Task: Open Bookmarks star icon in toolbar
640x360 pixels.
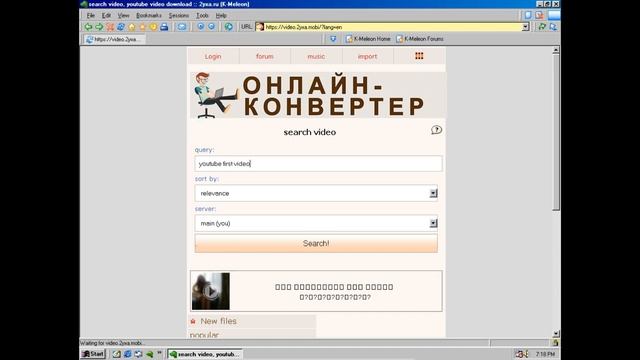Action: coord(142,27)
